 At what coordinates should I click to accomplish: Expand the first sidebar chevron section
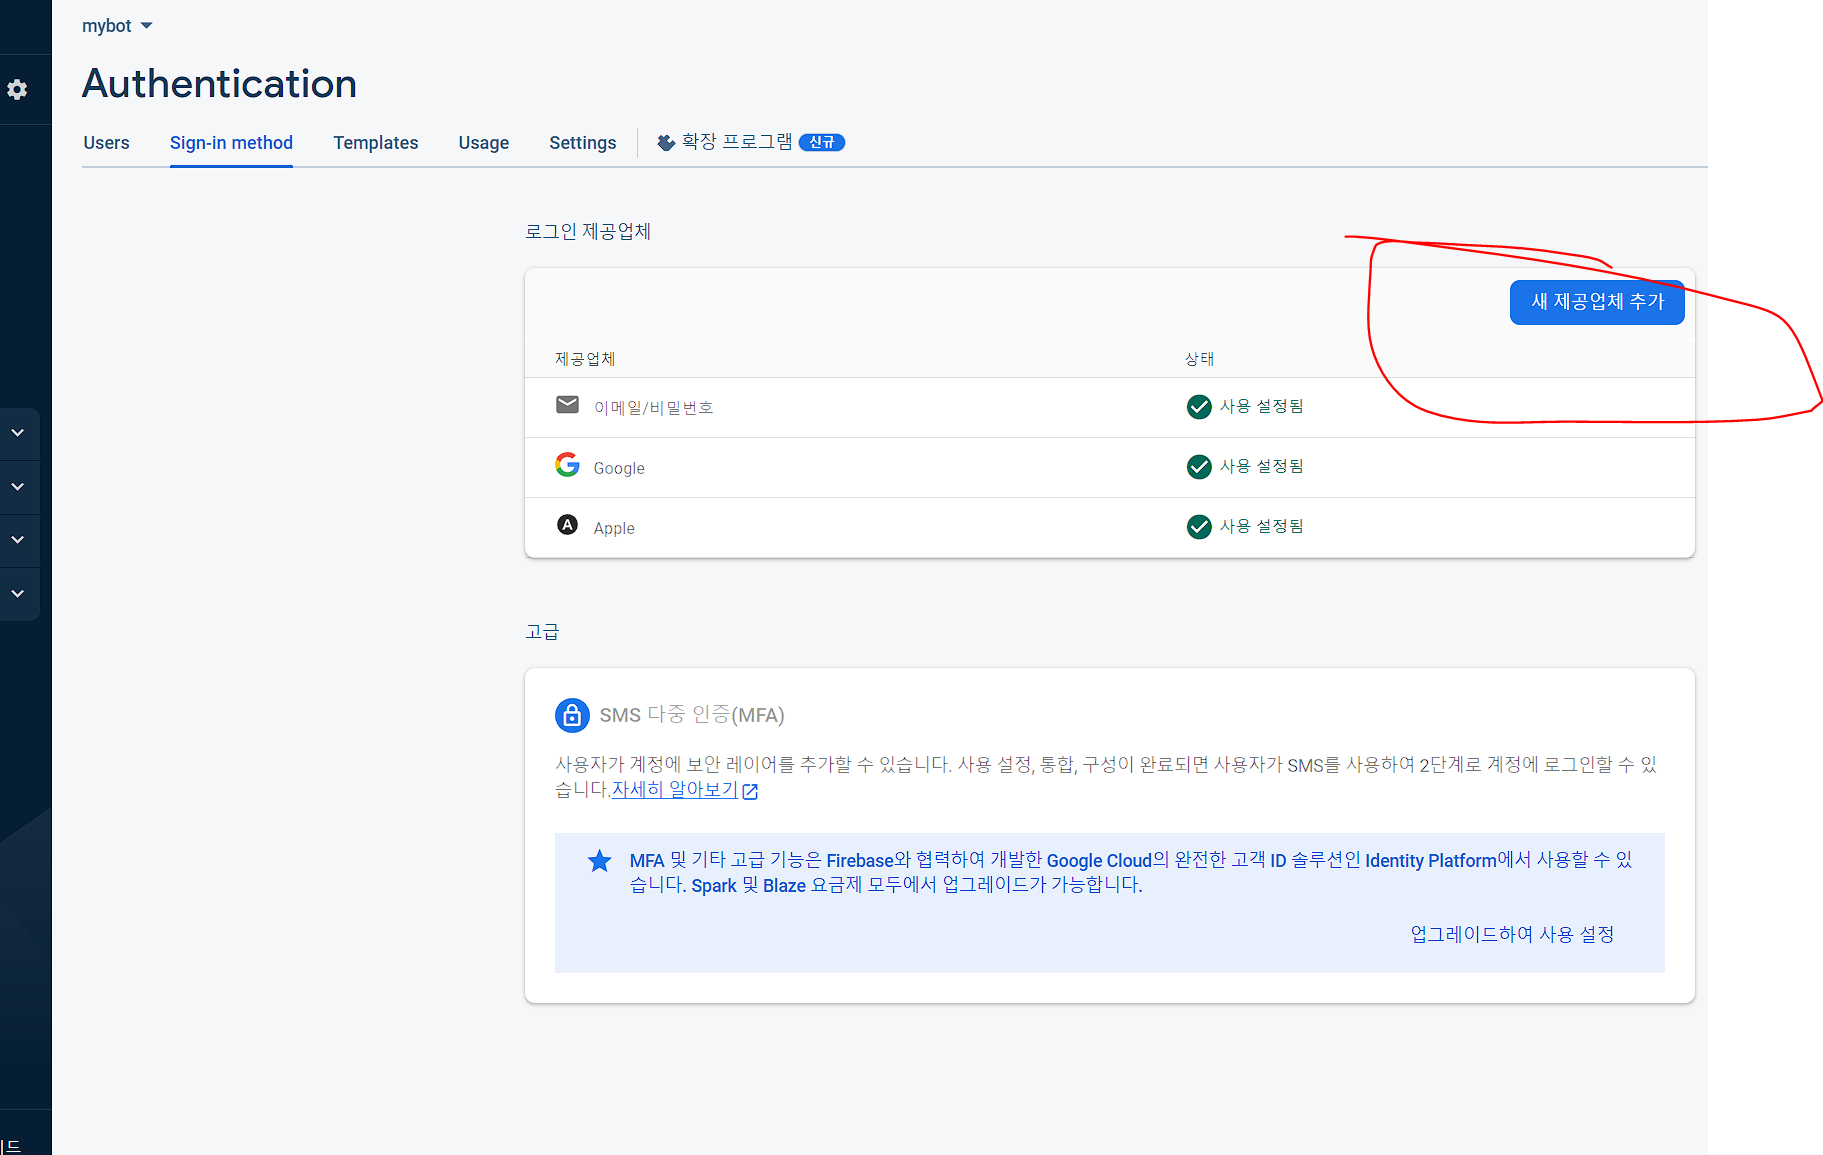coord(18,433)
